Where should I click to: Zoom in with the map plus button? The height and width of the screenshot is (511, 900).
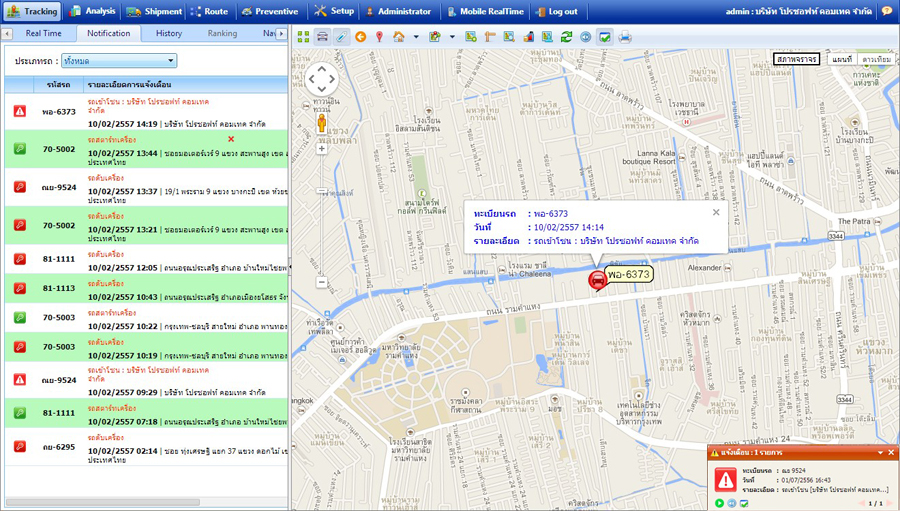click(322, 148)
